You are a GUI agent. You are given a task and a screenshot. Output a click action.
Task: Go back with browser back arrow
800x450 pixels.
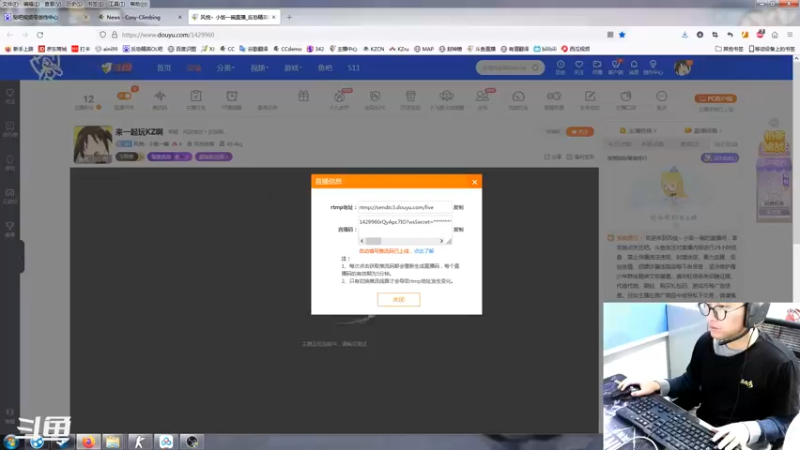tap(10, 35)
